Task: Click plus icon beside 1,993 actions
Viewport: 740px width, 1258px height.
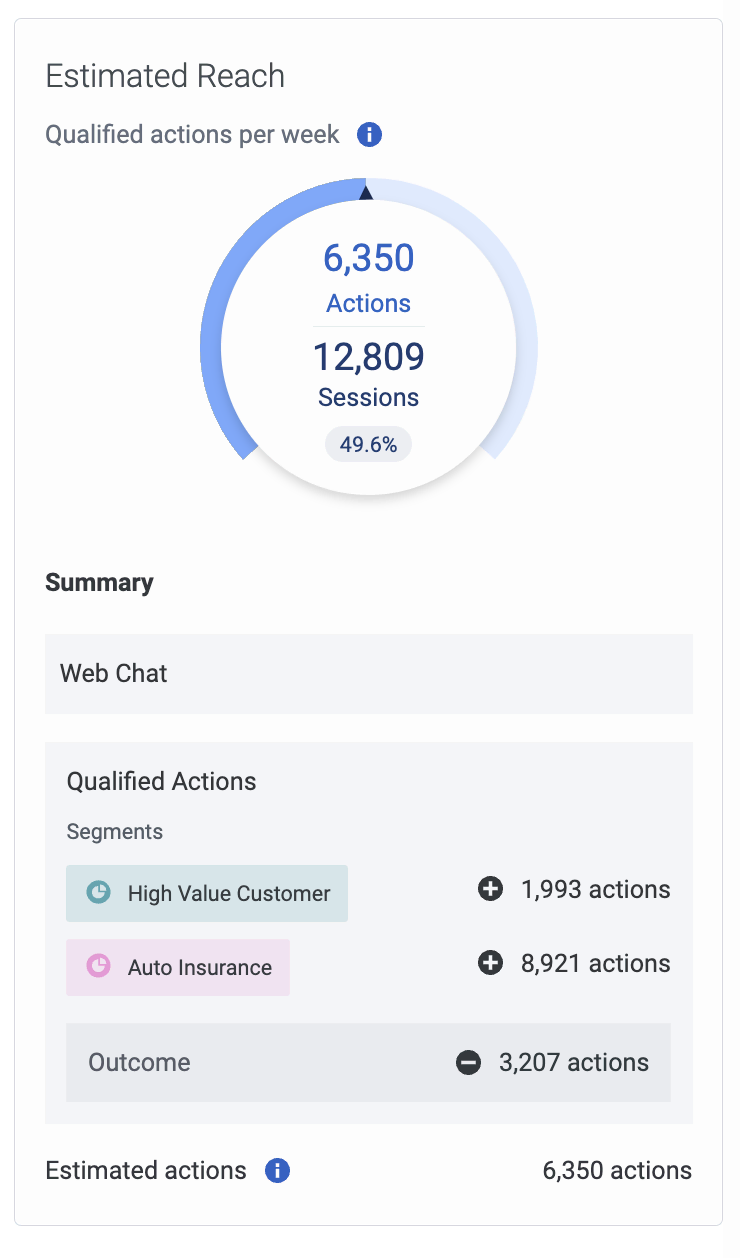Action: coord(490,889)
